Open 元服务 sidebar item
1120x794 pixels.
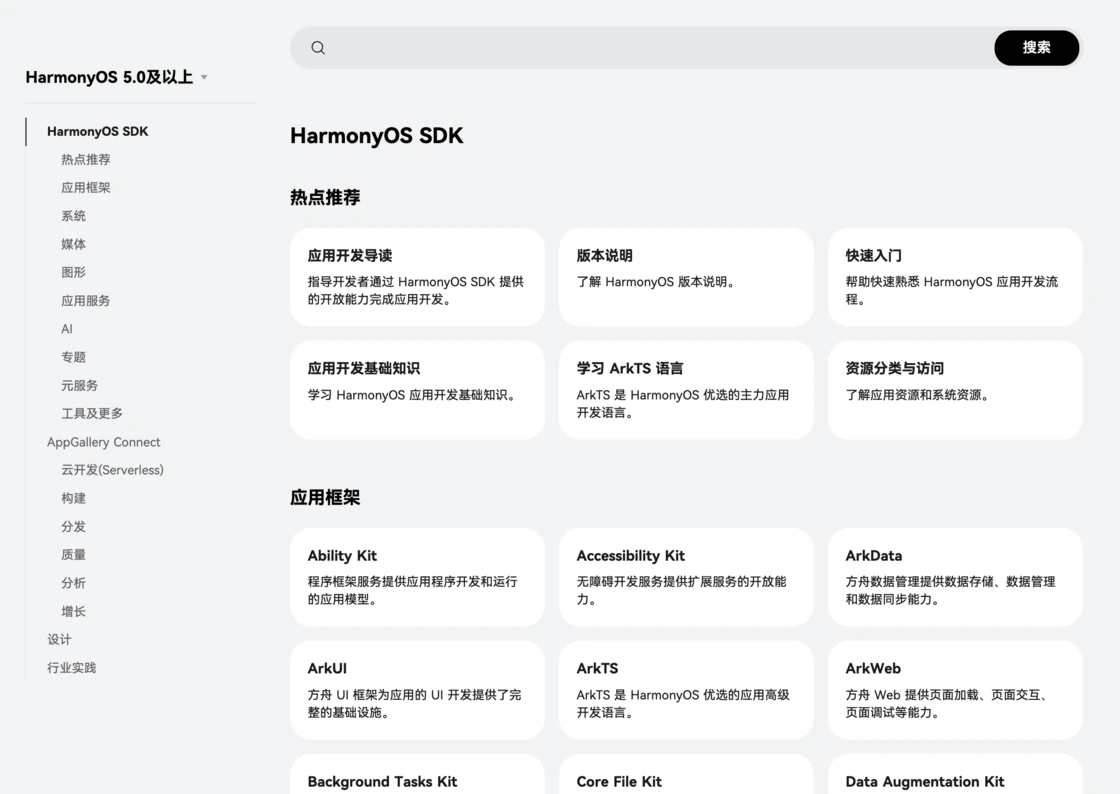[x=79, y=385]
